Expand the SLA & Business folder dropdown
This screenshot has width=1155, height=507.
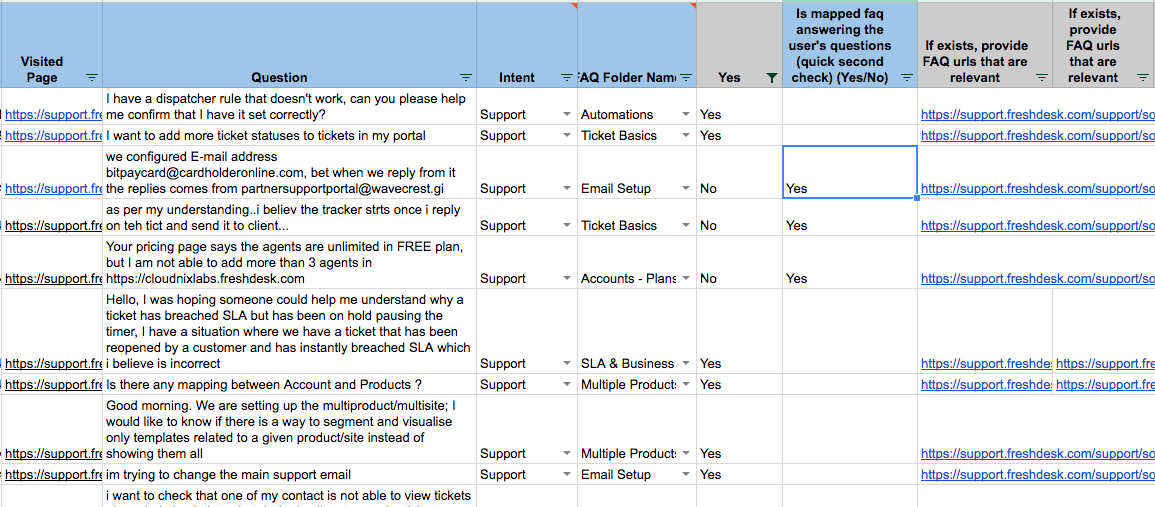tap(686, 364)
